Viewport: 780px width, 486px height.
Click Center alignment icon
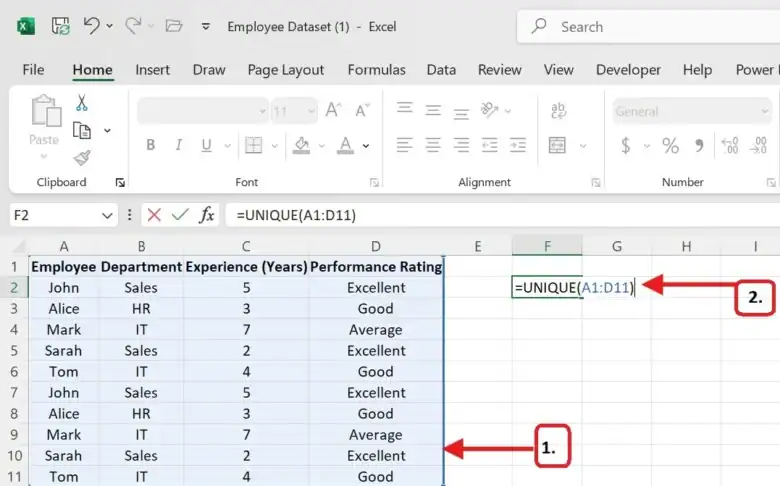pyautogui.click(x=433, y=145)
